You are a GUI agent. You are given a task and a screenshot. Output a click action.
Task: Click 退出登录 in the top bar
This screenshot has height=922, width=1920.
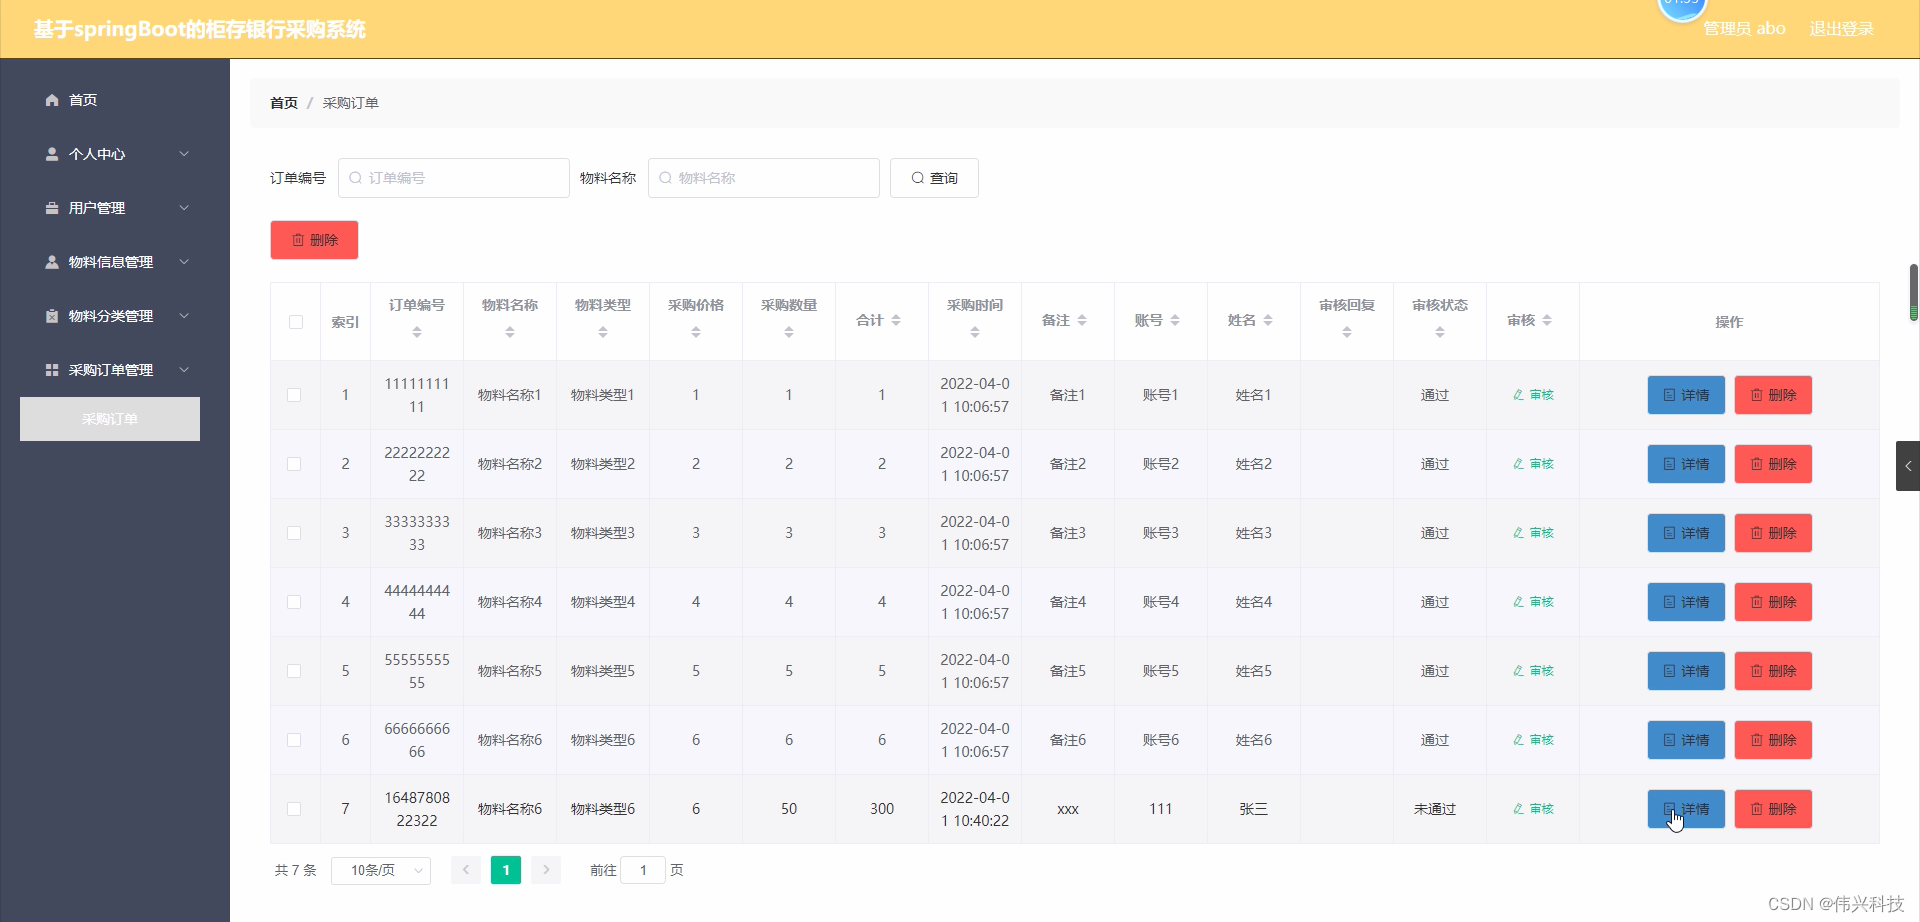(x=1841, y=28)
